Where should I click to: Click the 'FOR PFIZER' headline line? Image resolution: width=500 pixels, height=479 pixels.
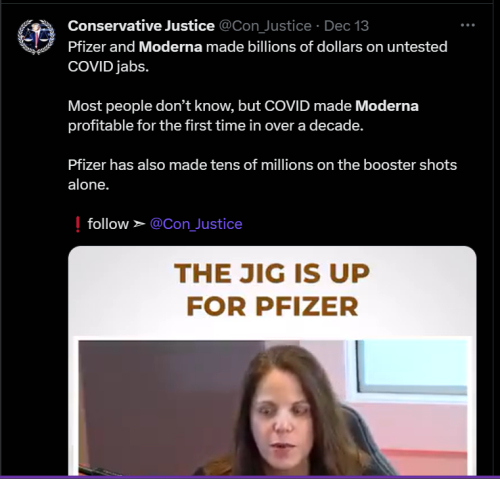272,307
